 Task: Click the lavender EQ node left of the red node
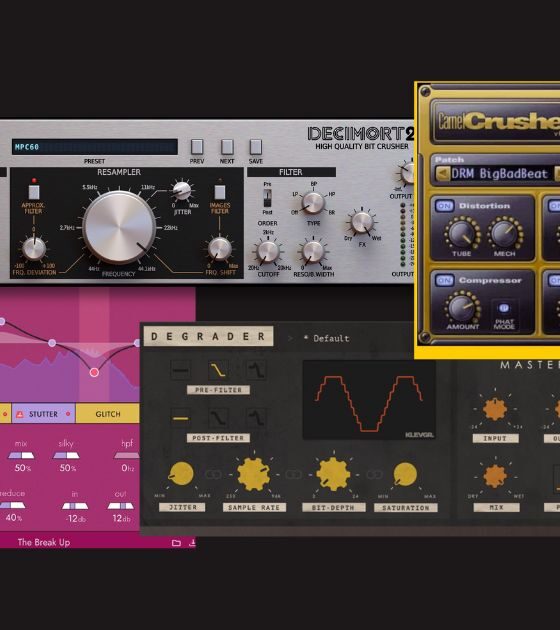tap(52, 343)
